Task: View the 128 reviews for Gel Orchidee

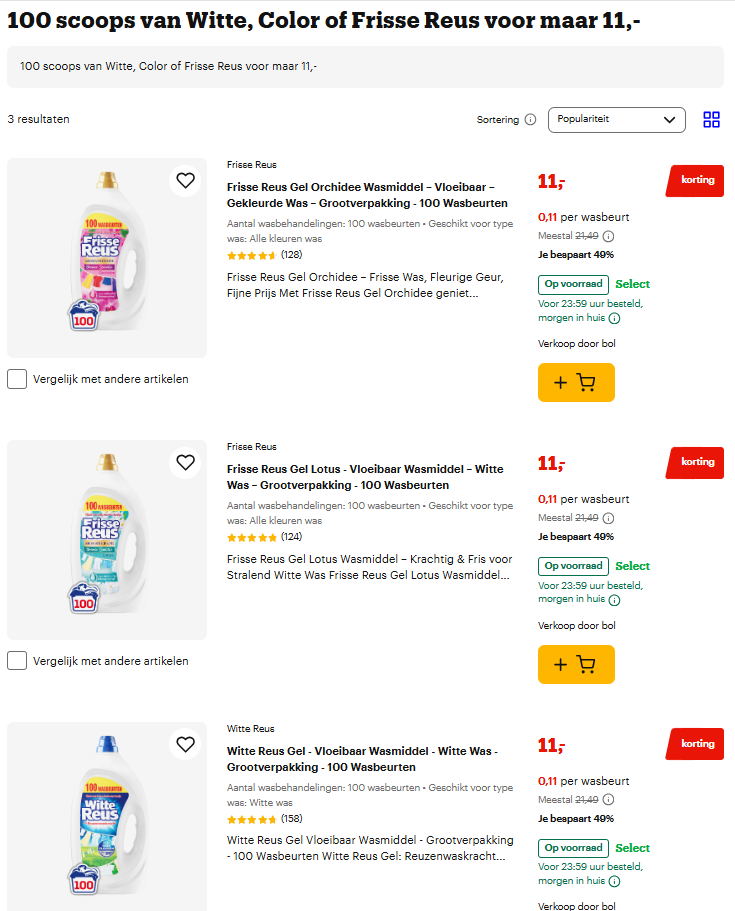Action: (292, 255)
